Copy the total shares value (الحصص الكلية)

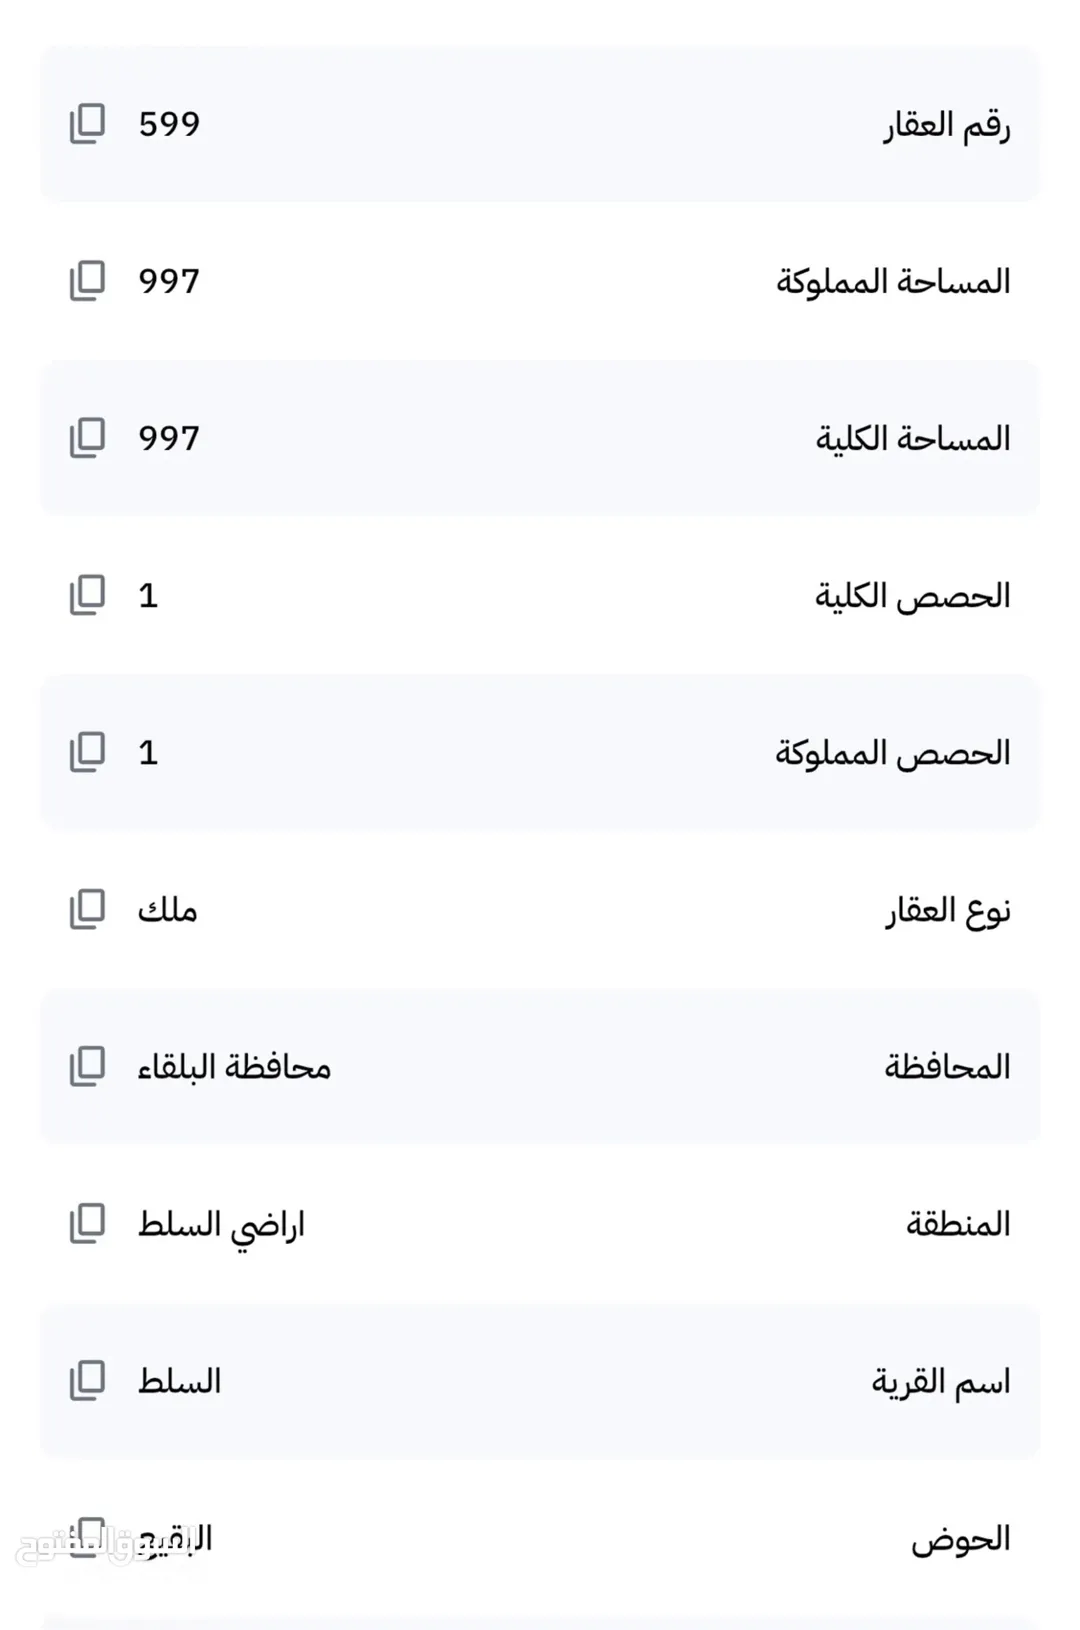[87, 595]
